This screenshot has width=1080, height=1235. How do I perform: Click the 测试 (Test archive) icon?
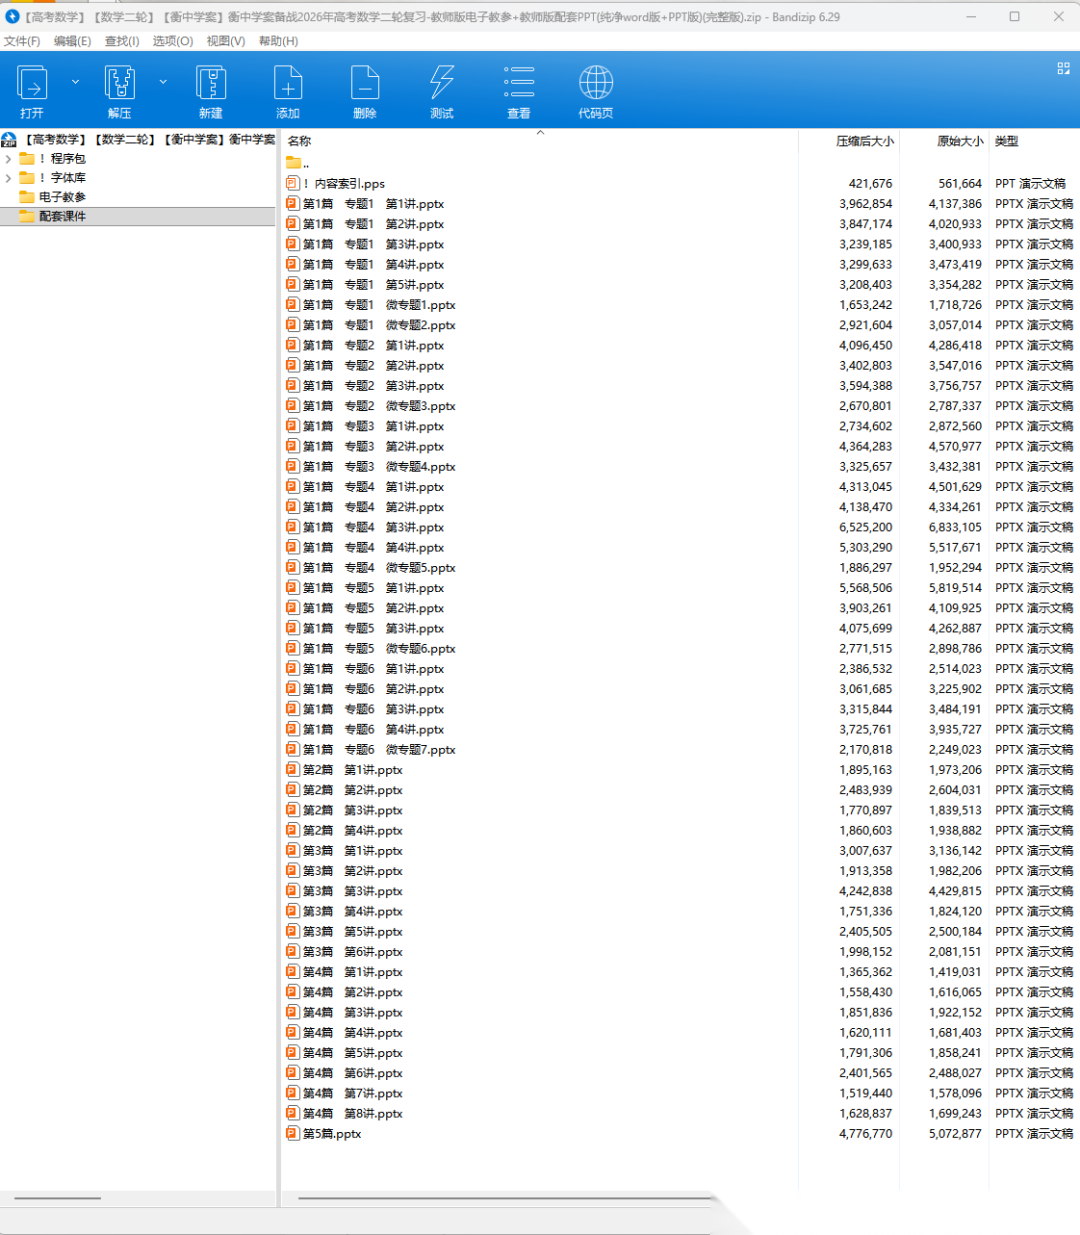pos(442,84)
